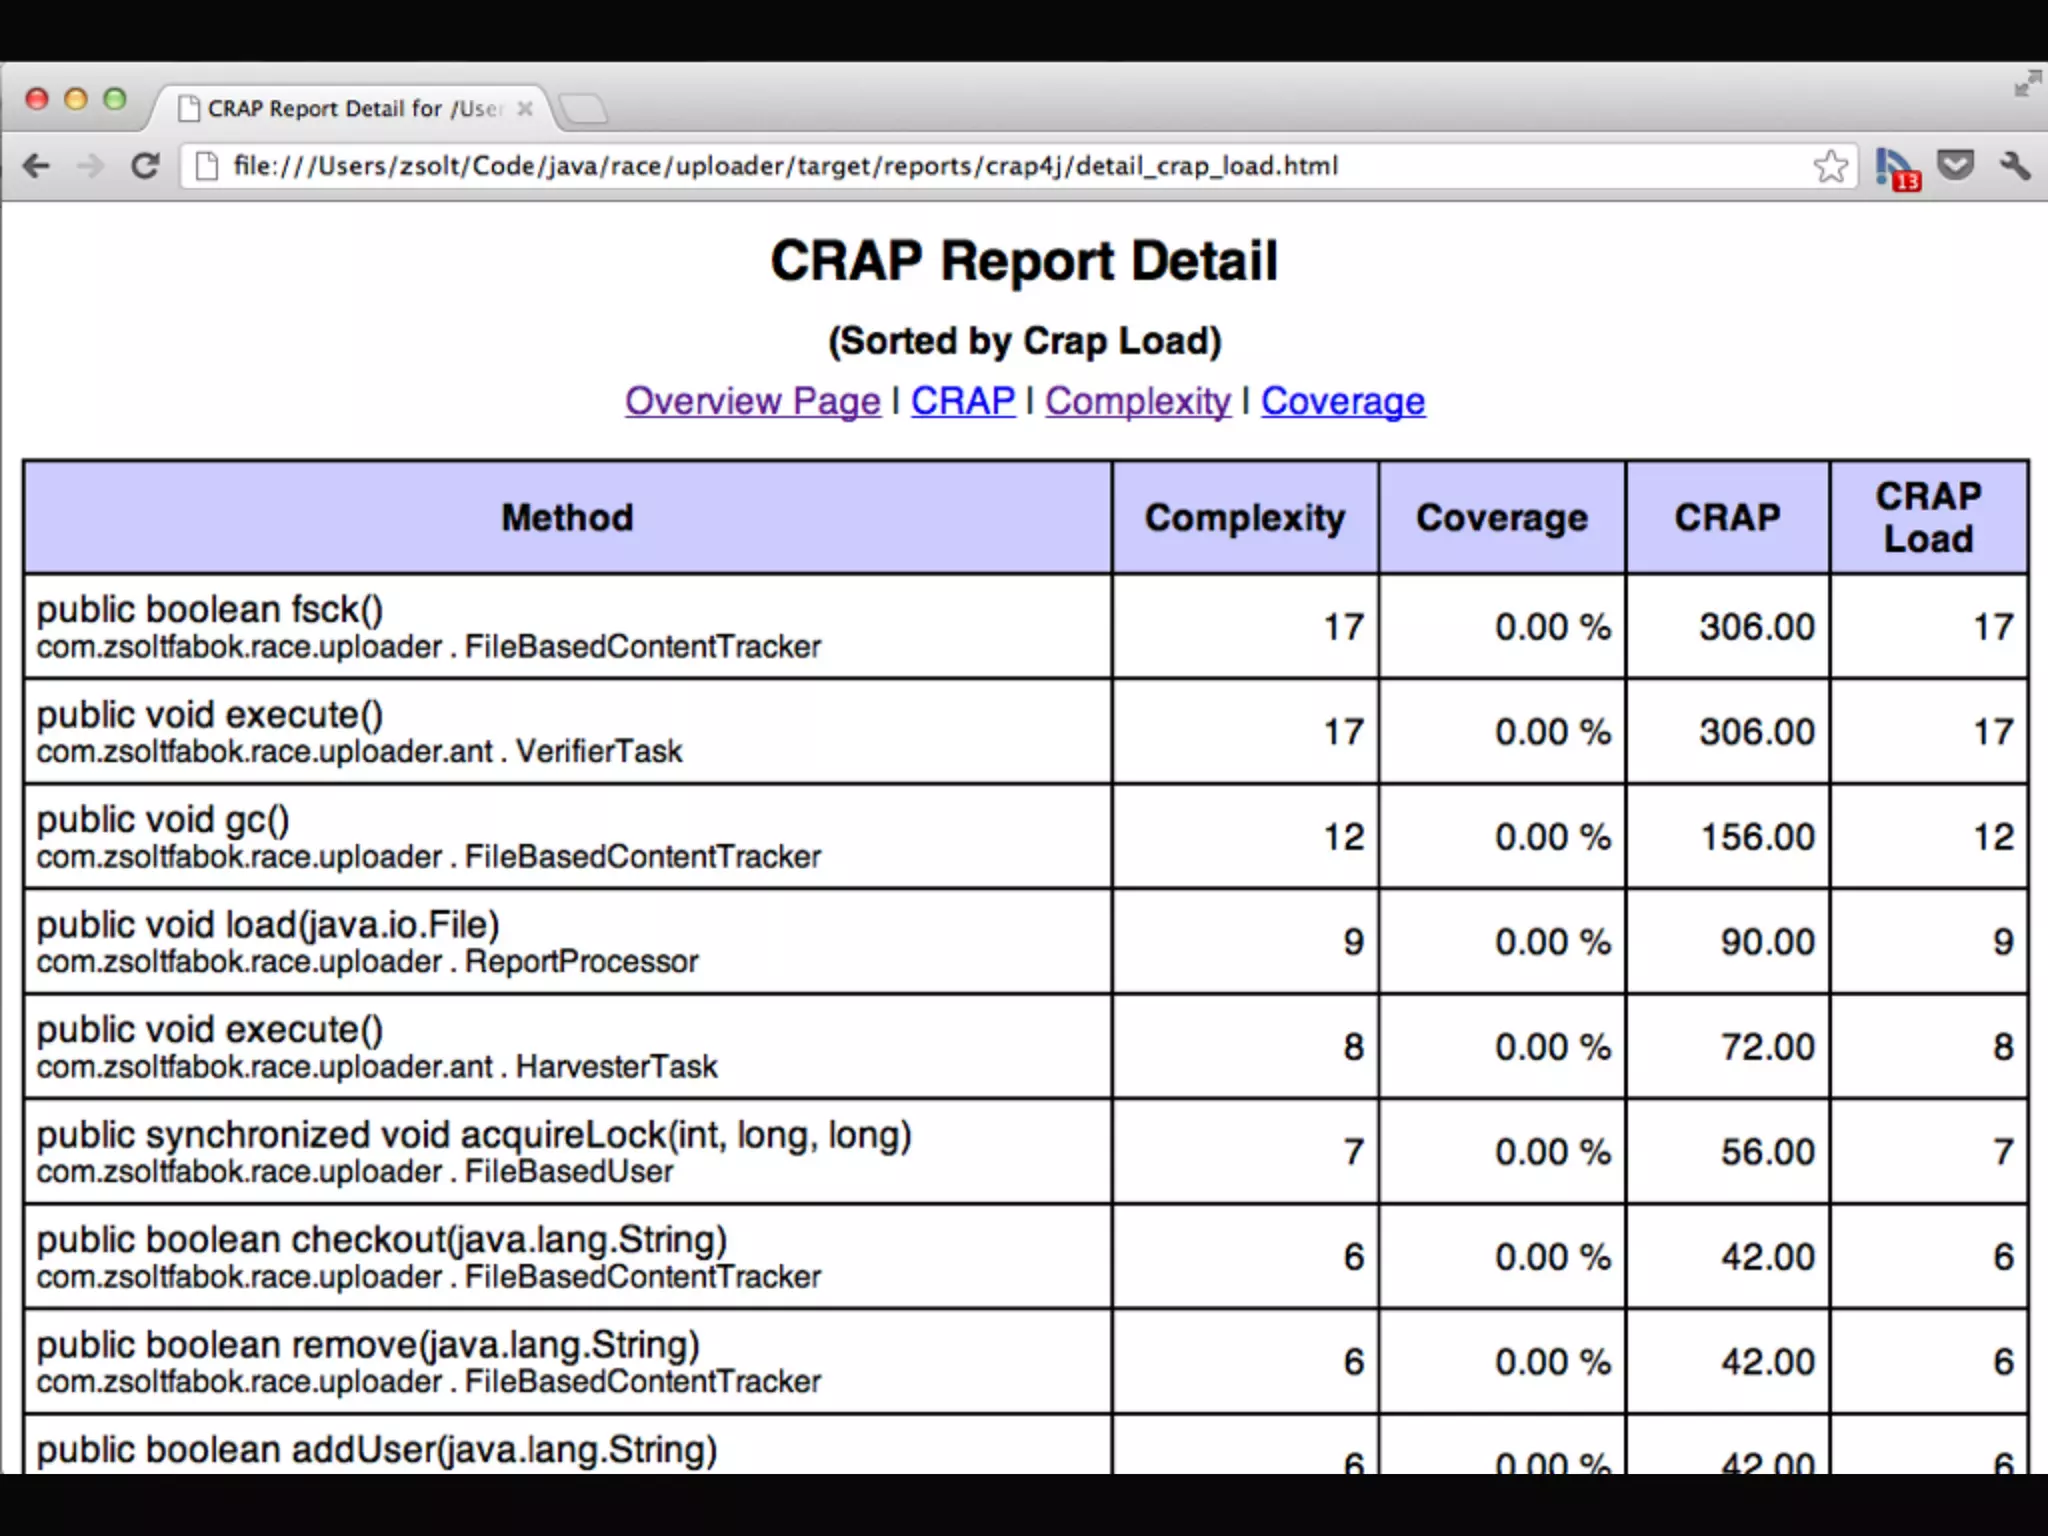Open Chrome wrench settings menu

(x=2015, y=166)
